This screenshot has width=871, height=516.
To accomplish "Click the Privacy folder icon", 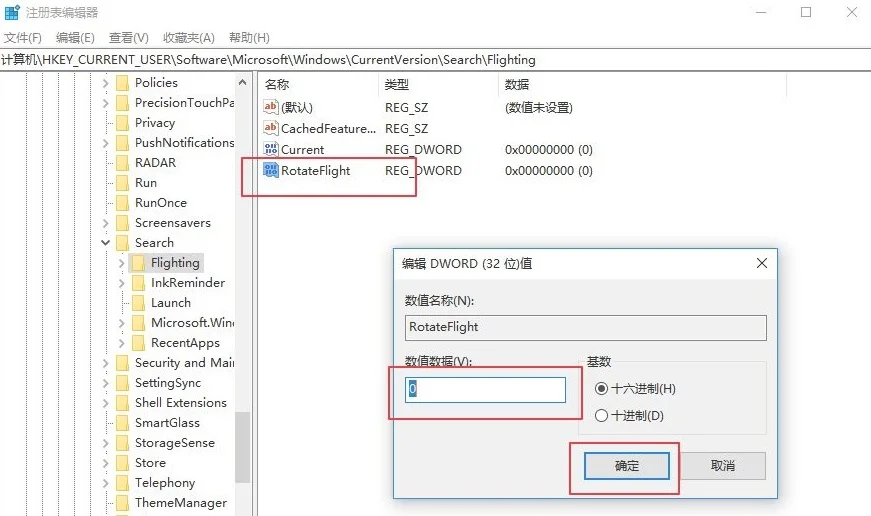I will click(123, 123).
